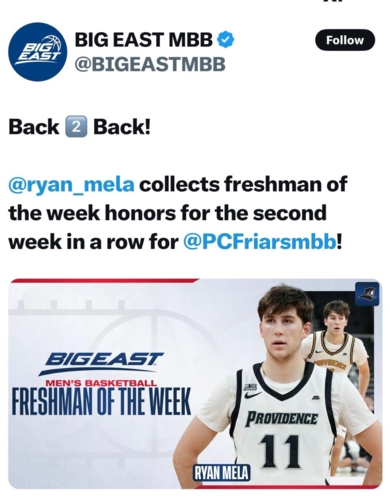Click the MEN'S BASKETBALL red text

[x=101, y=383]
